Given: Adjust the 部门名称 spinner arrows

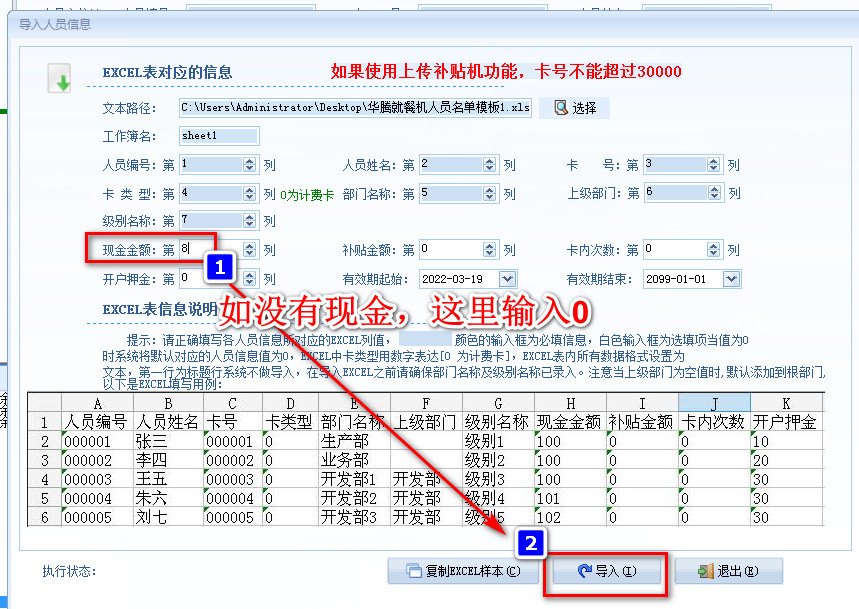Looking at the screenshot, I should click(x=490, y=193).
